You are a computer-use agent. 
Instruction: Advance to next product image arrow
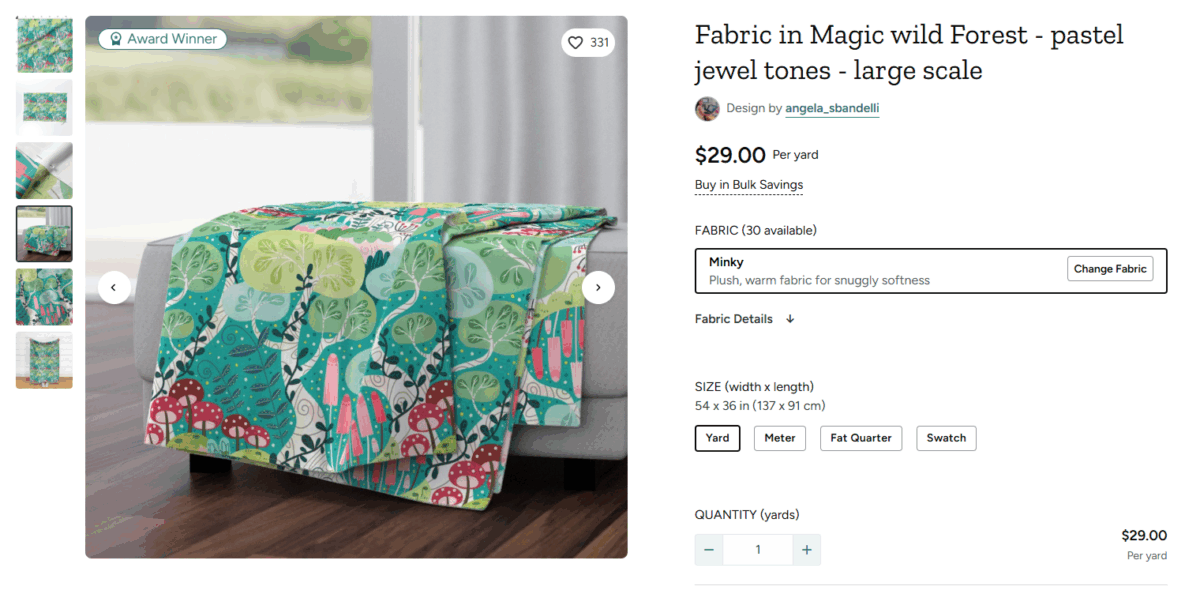click(x=598, y=287)
